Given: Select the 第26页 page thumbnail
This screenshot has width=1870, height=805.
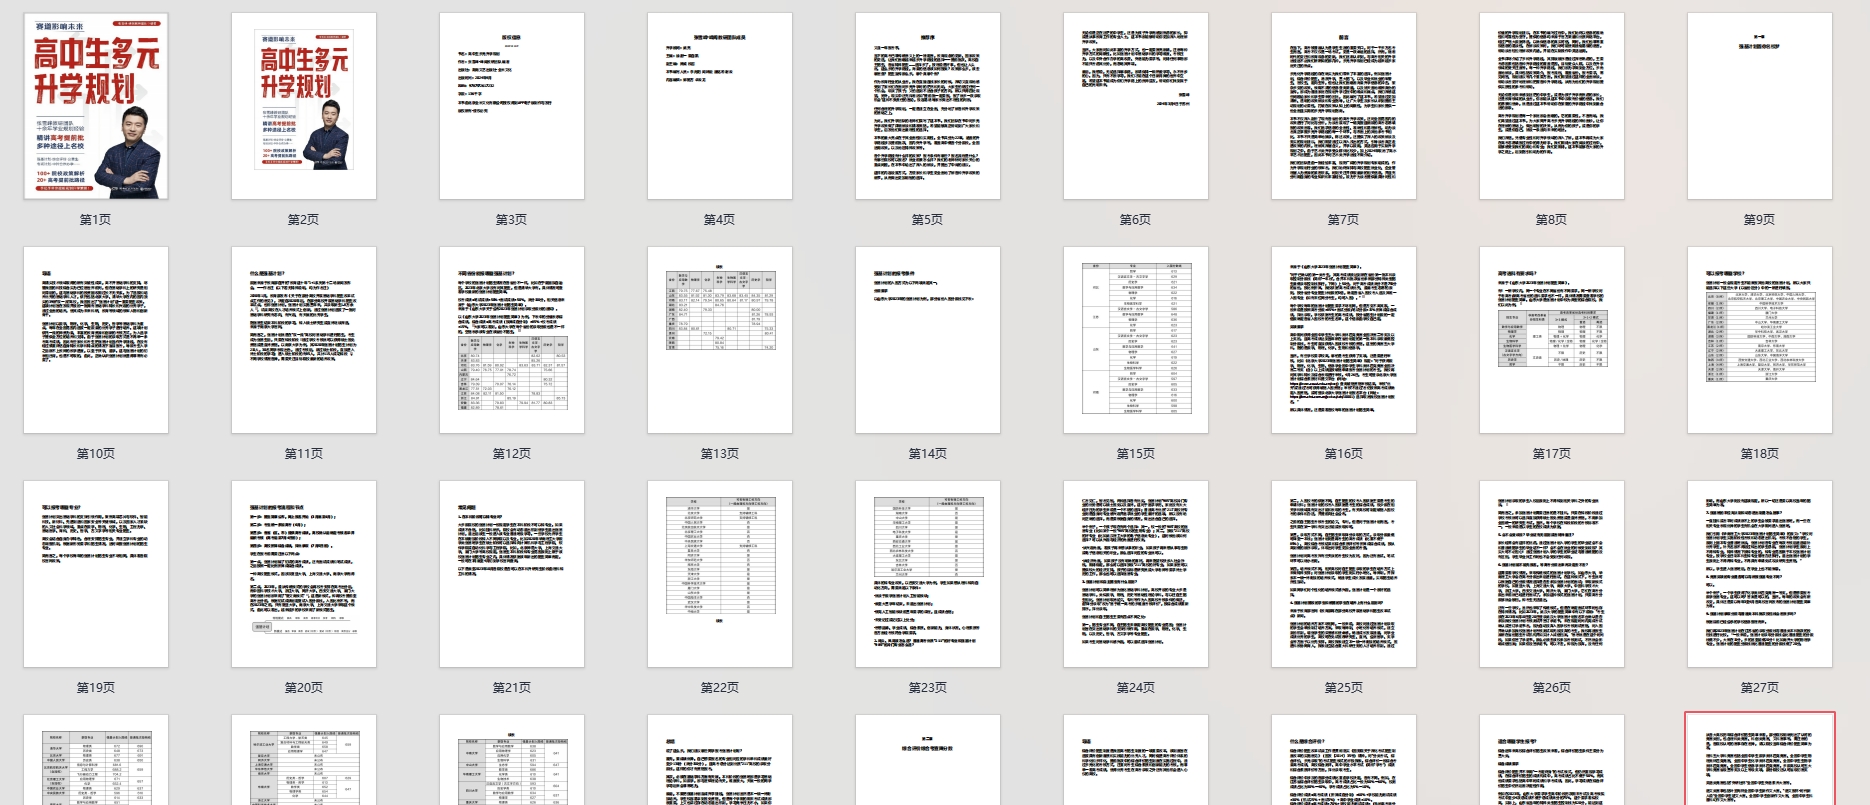Looking at the screenshot, I should tap(1552, 574).
